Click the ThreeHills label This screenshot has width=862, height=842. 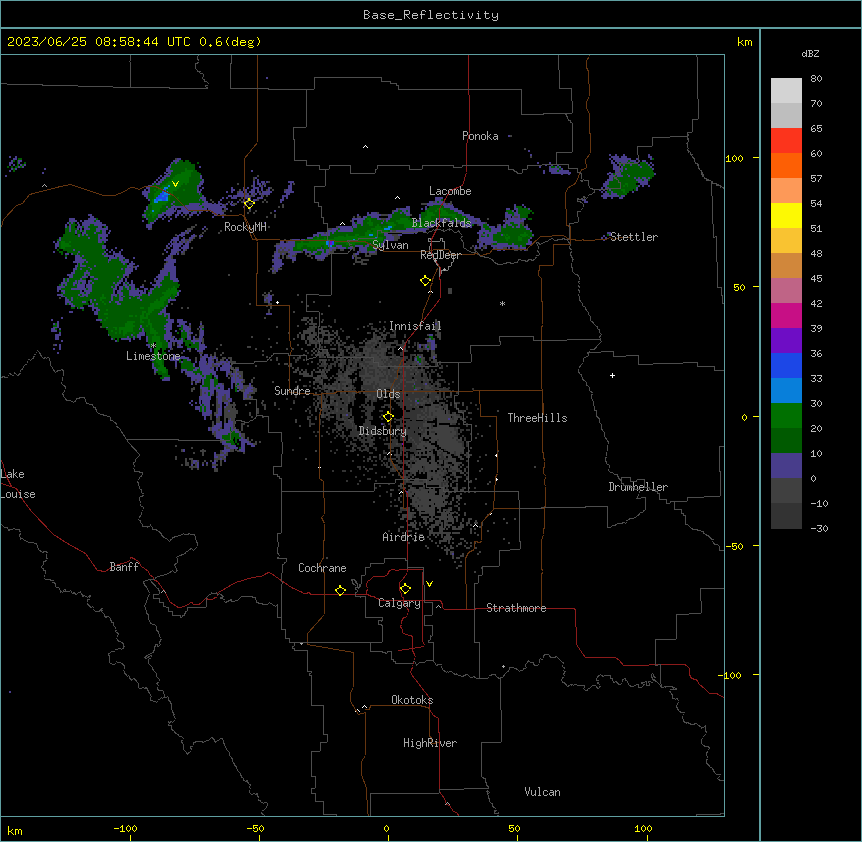(537, 418)
